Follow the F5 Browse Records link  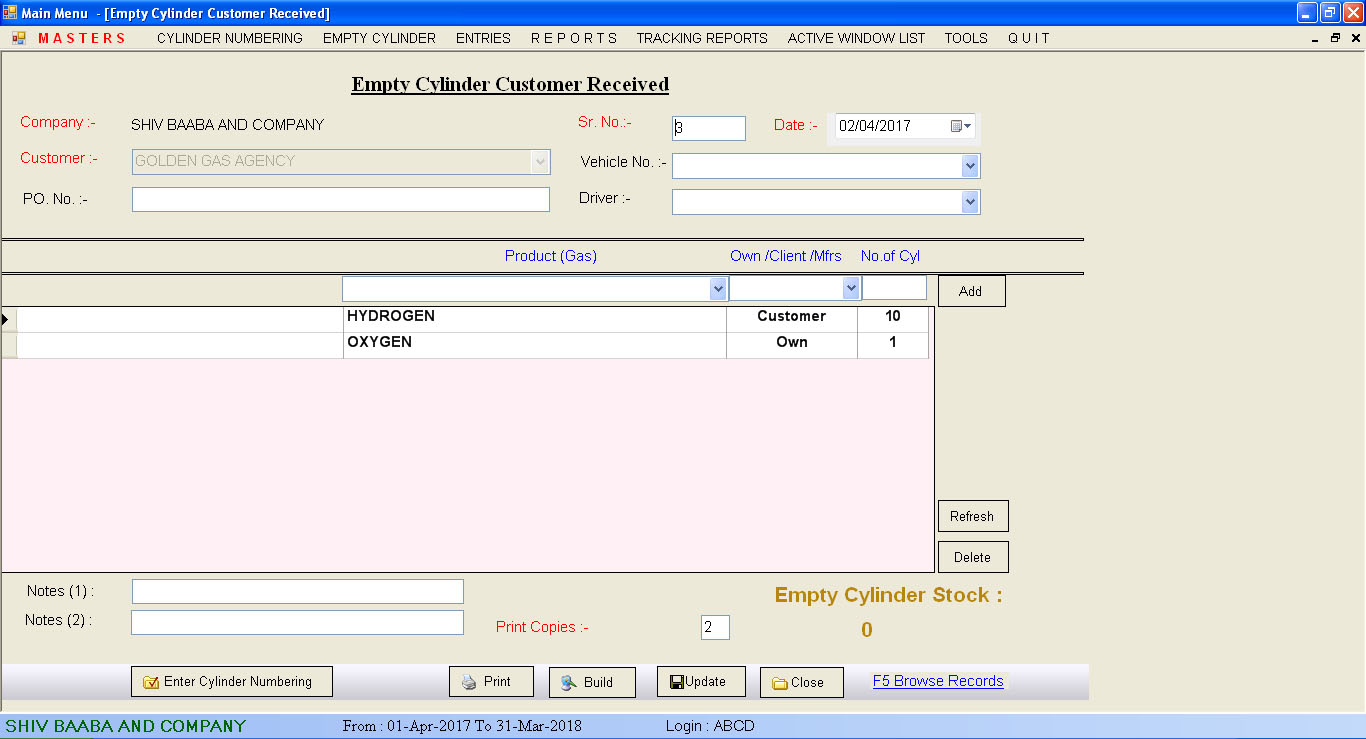(937, 681)
